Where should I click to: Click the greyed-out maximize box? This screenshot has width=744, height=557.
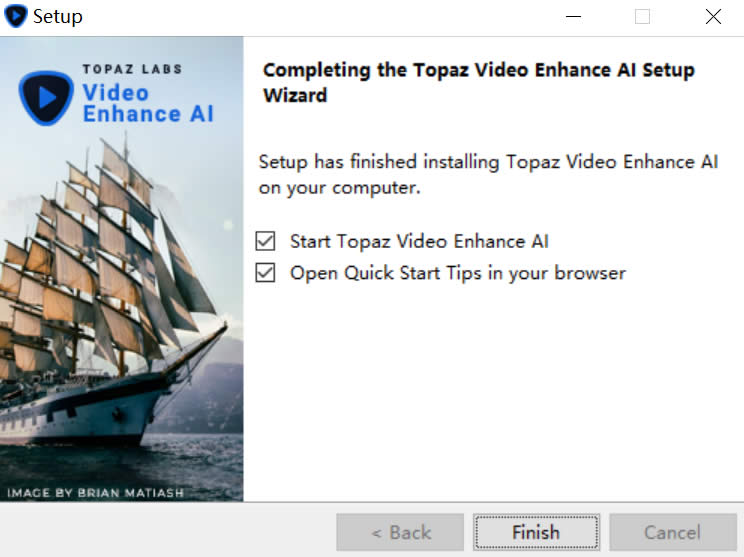(x=642, y=17)
